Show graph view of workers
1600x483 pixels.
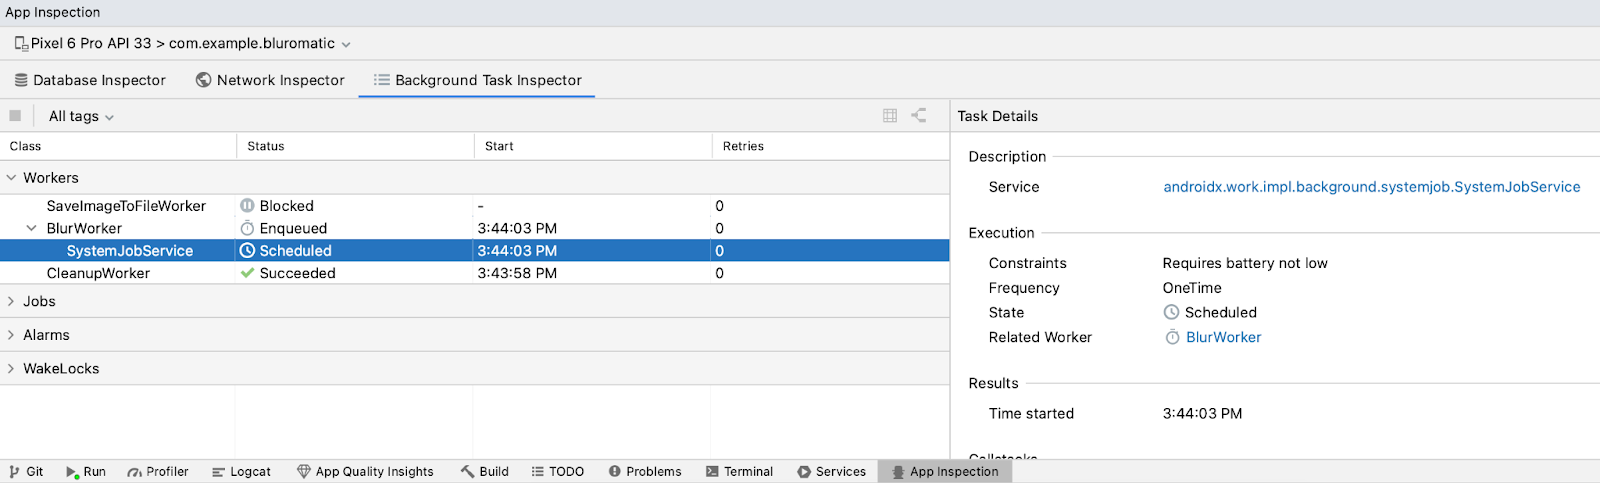coord(918,116)
